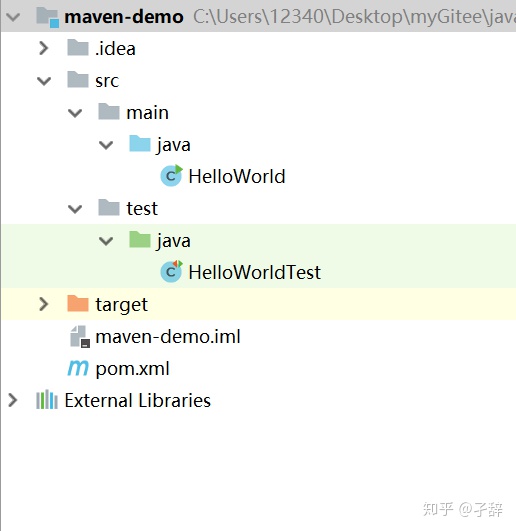This screenshot has width=516, height=531.
Task: Click the blue sources root java folder icon
Action: click(140, 143)
